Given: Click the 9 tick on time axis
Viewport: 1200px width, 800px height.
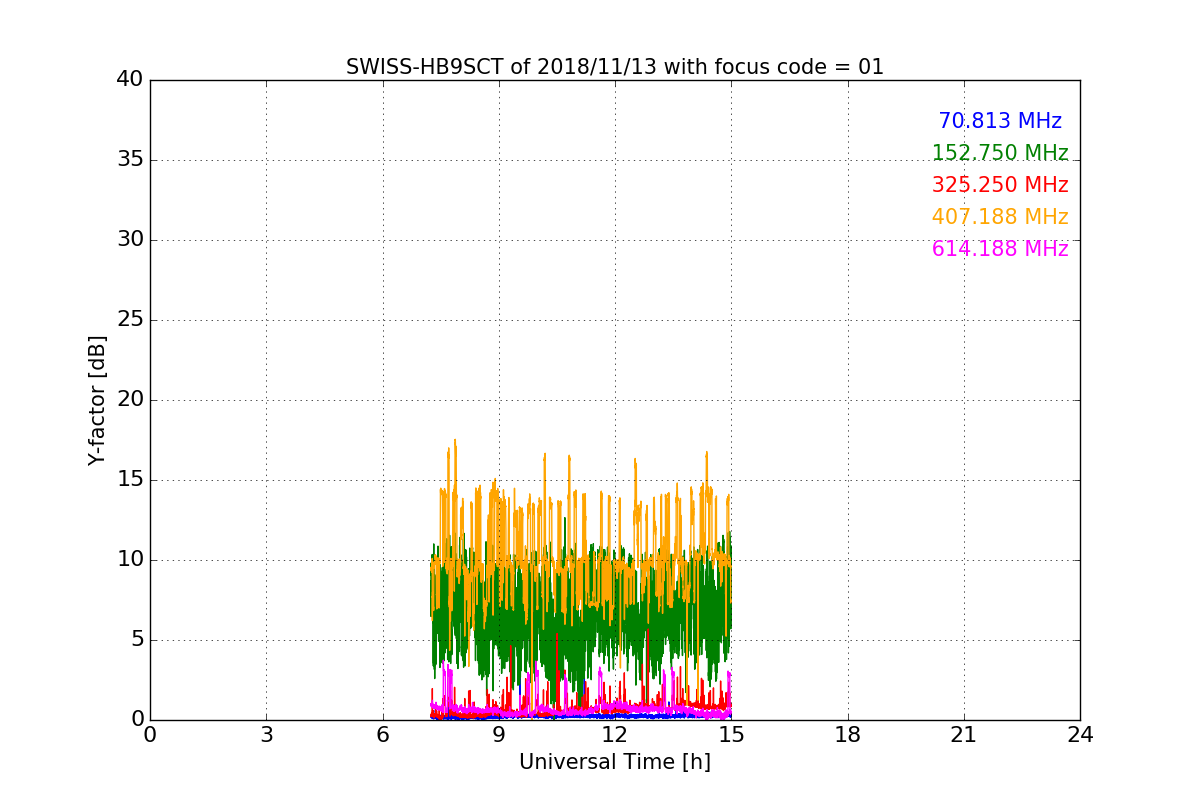Looking at the screenshot, I should coord(499,735).
